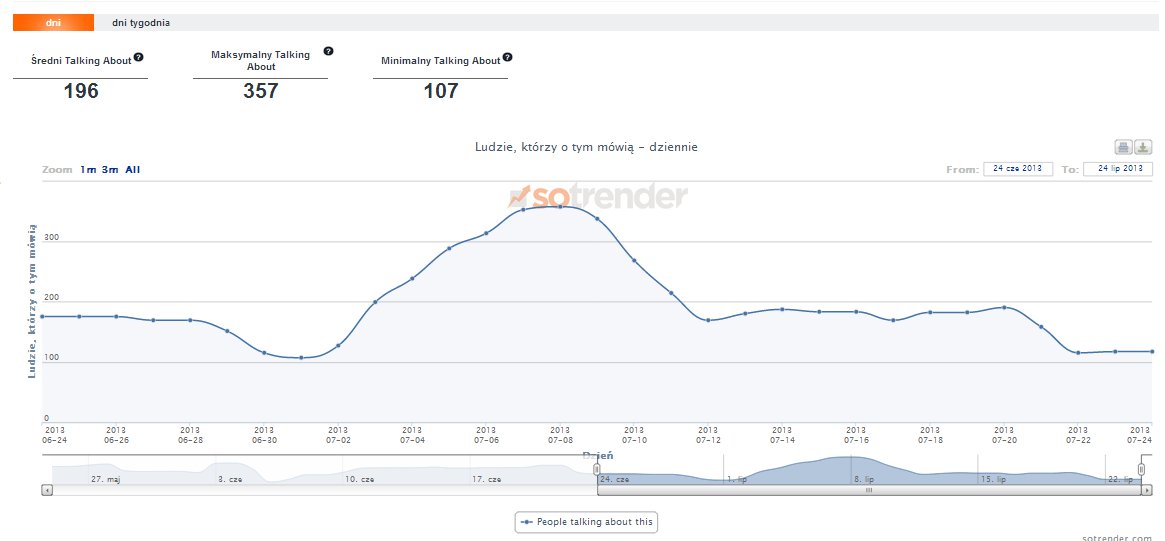Toggle the 'People talking about this' legend series
Screen dimensions: 1165x541
tap(587, 522)
